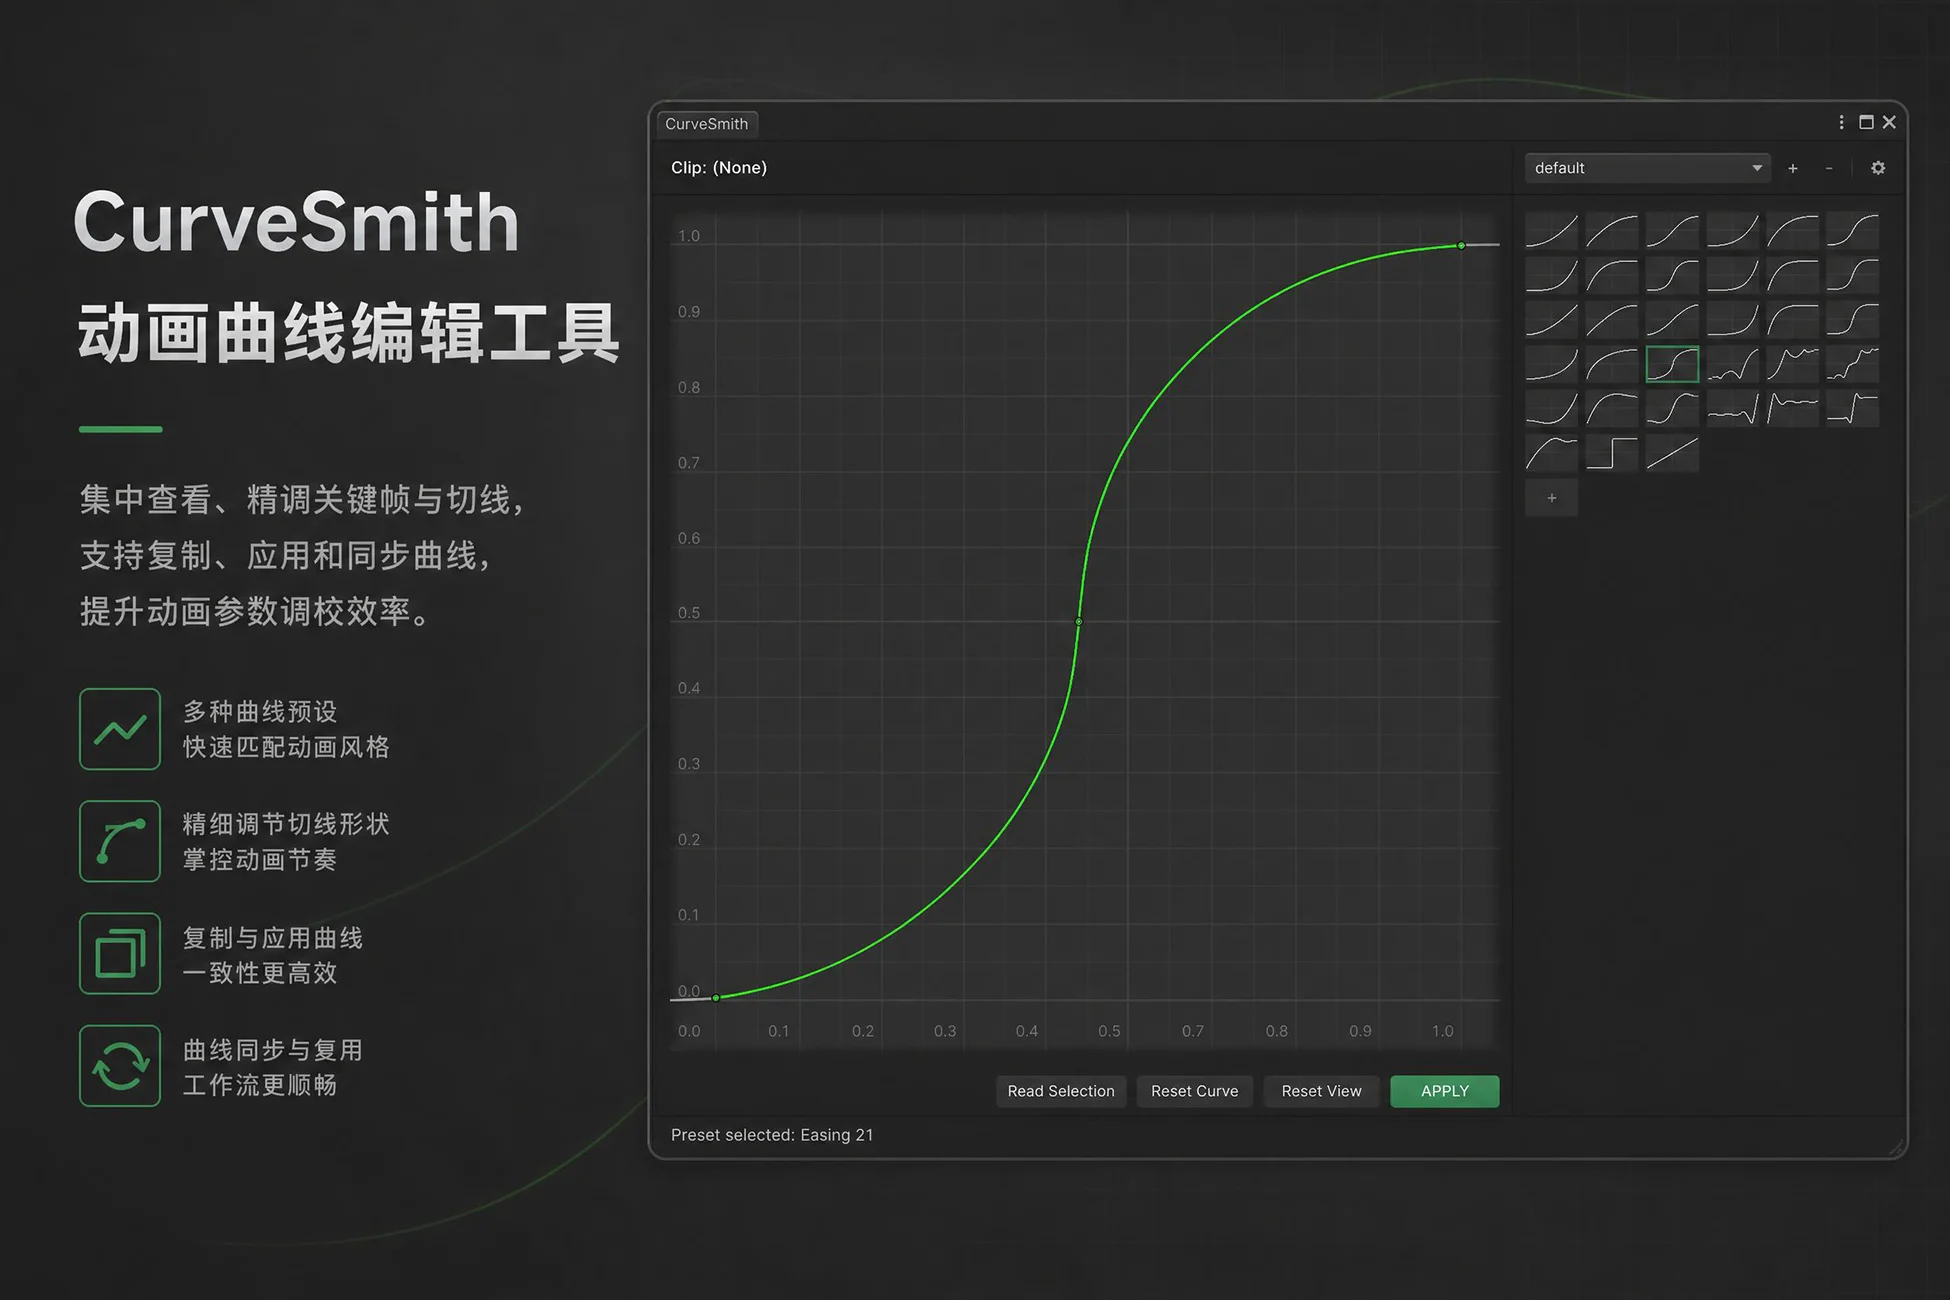Select preset in third row, first column
1950x1300 pixels.
click(x=1552, y=320)
